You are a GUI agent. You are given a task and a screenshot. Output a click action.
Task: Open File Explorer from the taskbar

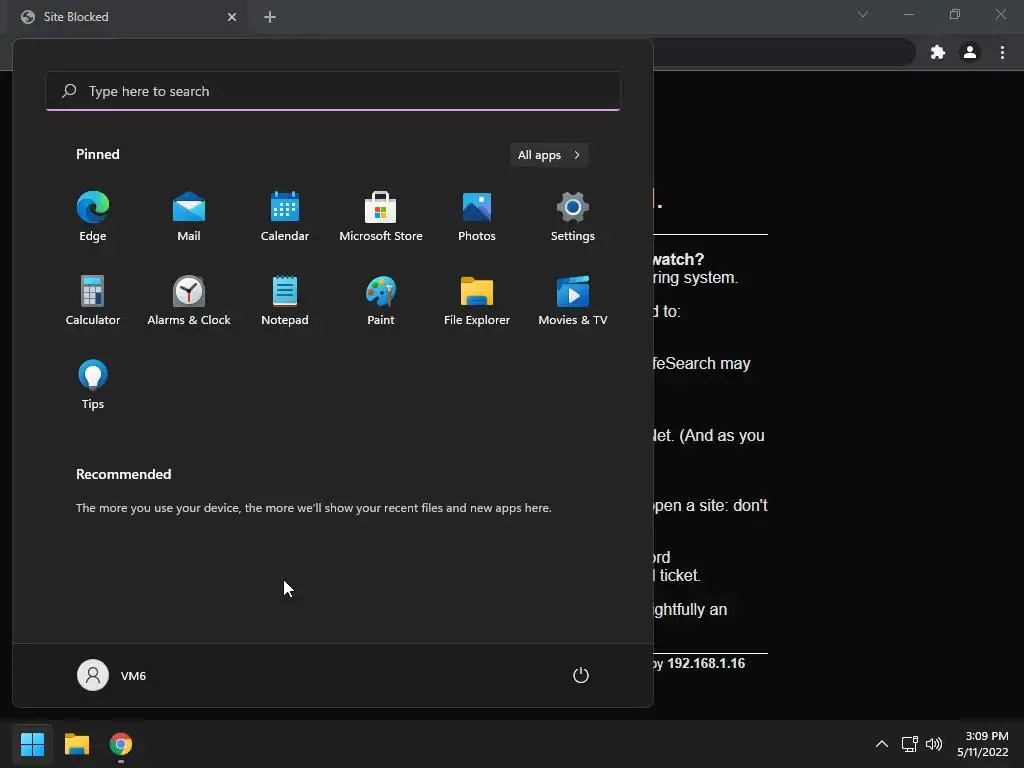click(76, 744)
